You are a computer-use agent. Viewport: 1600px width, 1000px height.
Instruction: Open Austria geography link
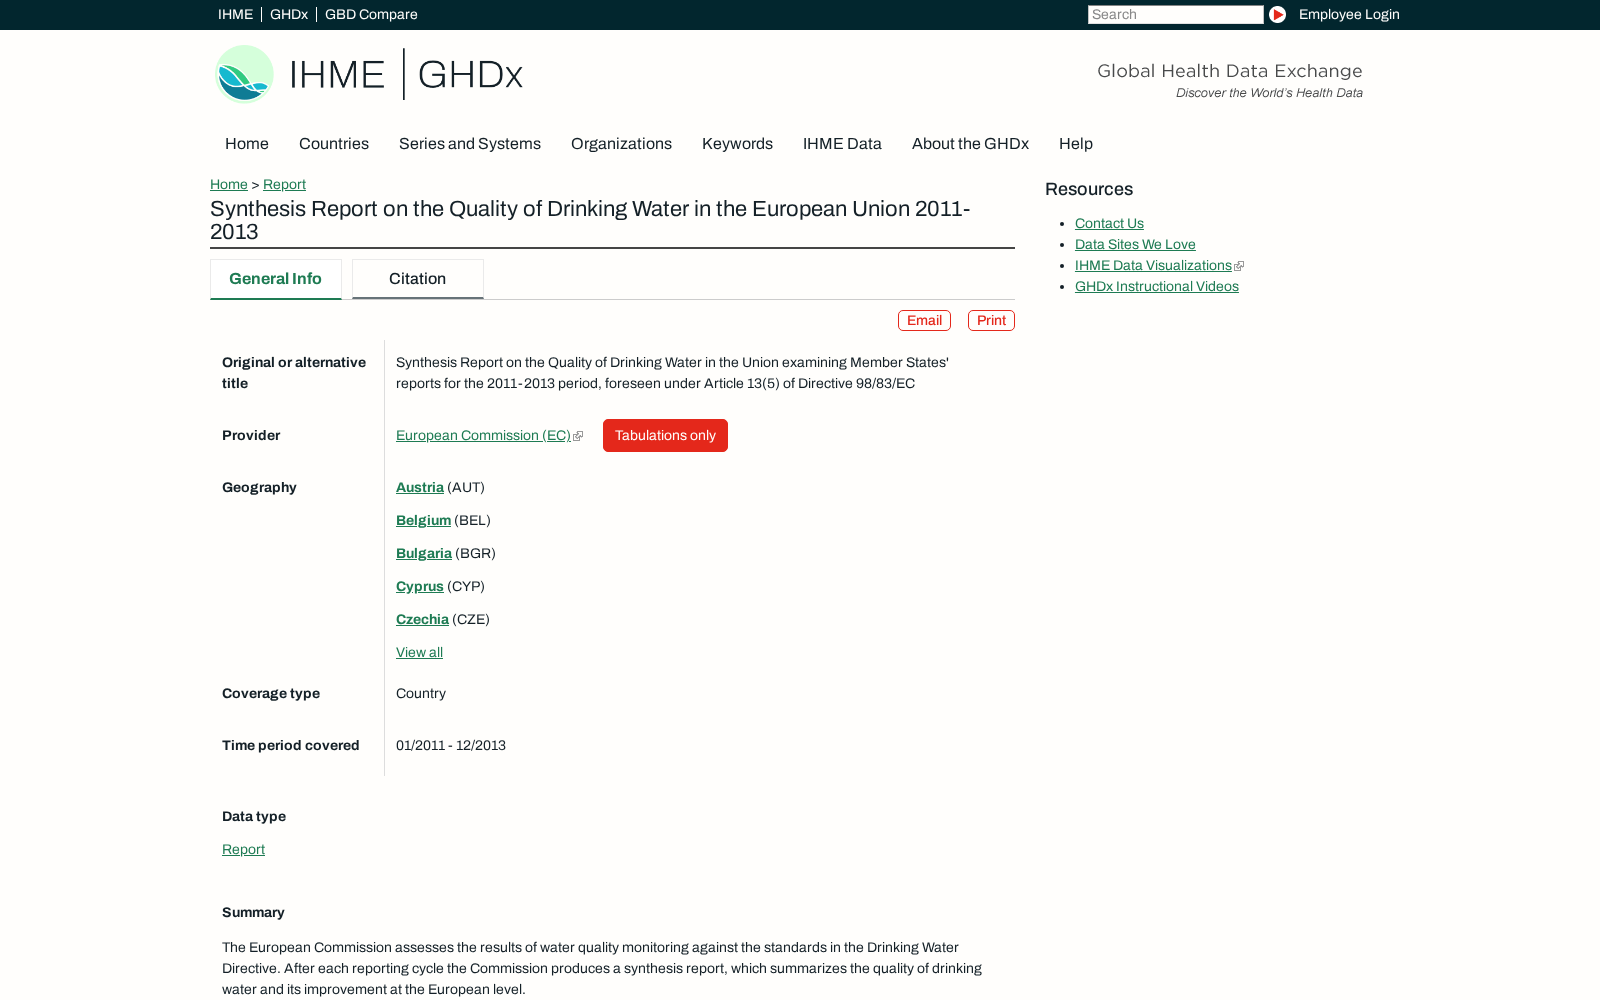(x=420, y=487)
